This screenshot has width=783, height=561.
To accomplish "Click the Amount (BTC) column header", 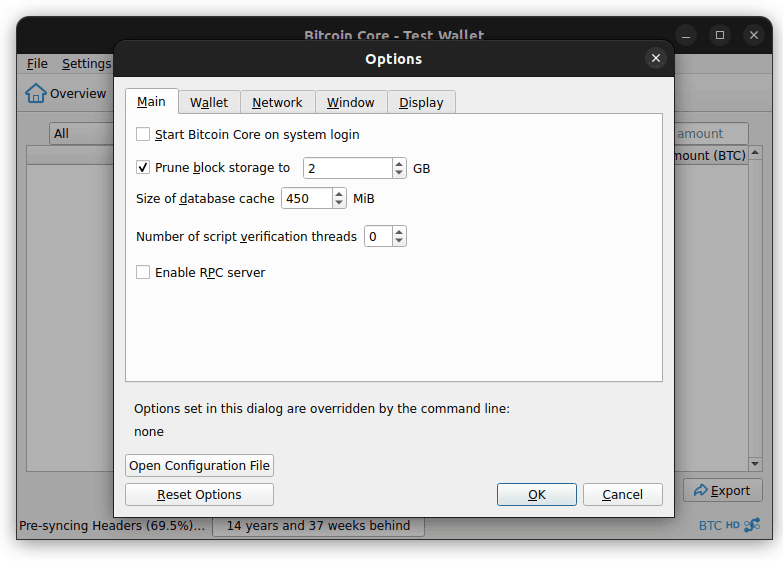I will 710,155.
